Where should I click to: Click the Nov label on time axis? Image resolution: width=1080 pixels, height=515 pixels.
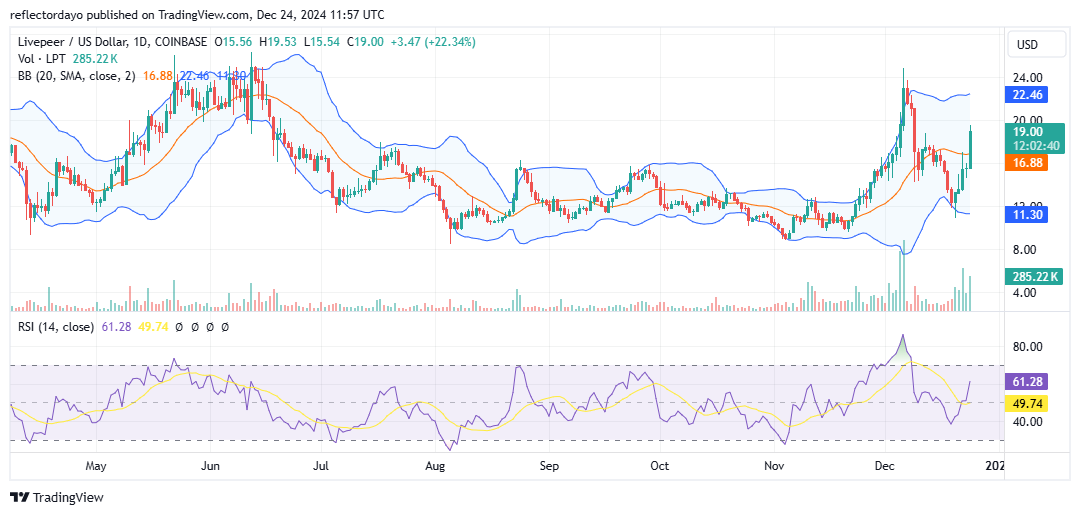point(775,466)
